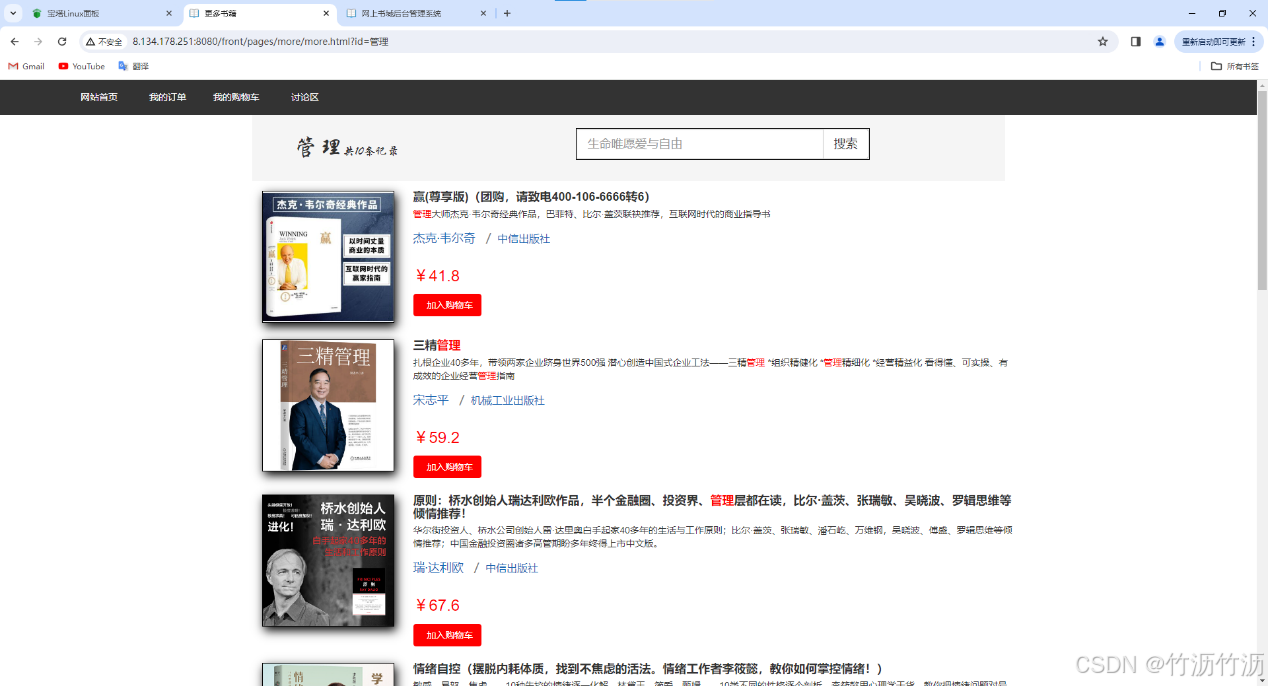The width and height of the screenshot is (1268, 686).
Task: Click 中信出版社 under the 原则 book
Action: [512, 568]
